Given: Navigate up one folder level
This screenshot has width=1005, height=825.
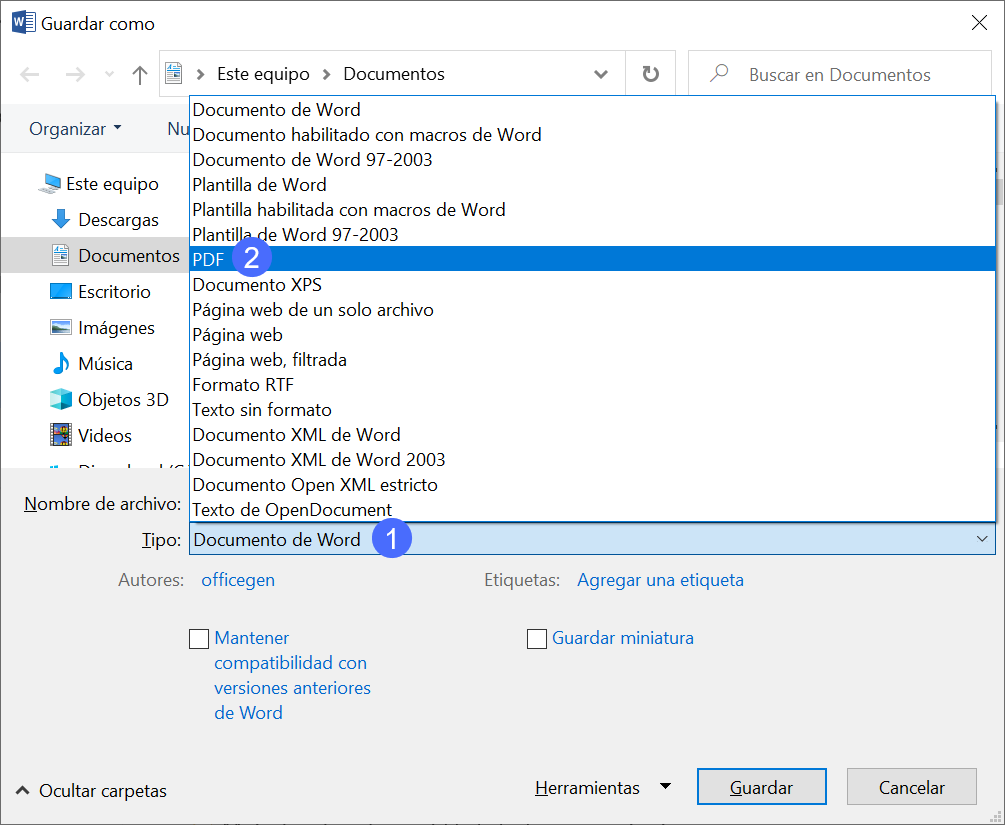Looking at the screenshot, I should [x=139, y=74].
